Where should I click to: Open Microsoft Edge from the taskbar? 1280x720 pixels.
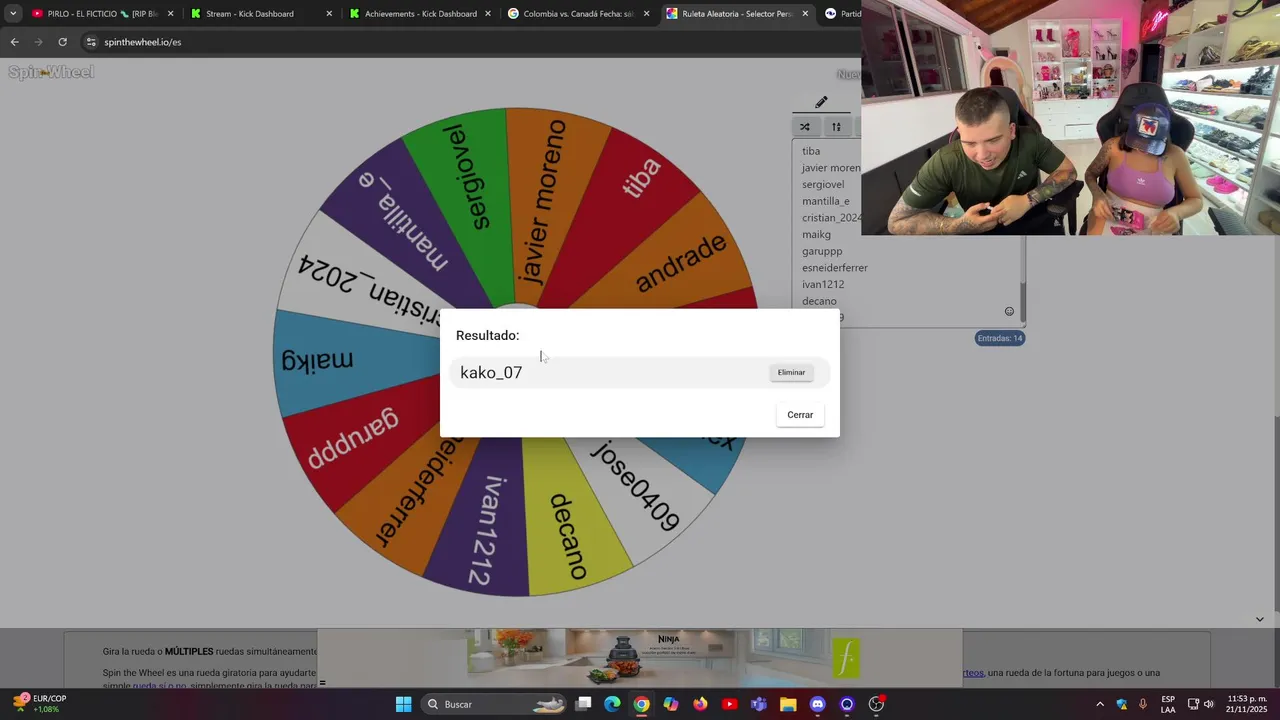(612, 704)
